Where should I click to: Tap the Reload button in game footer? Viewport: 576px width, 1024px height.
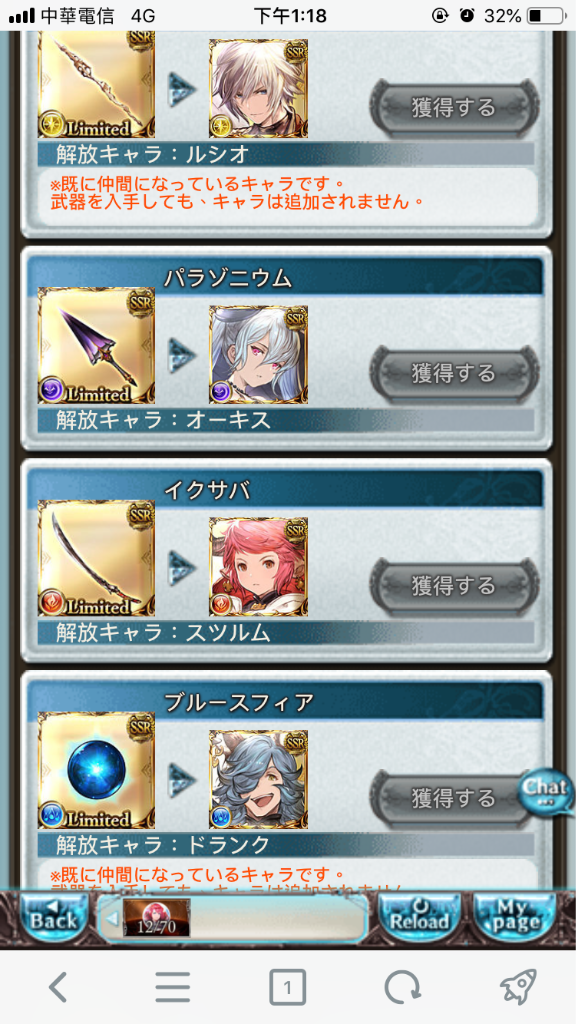[x=419, y=919]
